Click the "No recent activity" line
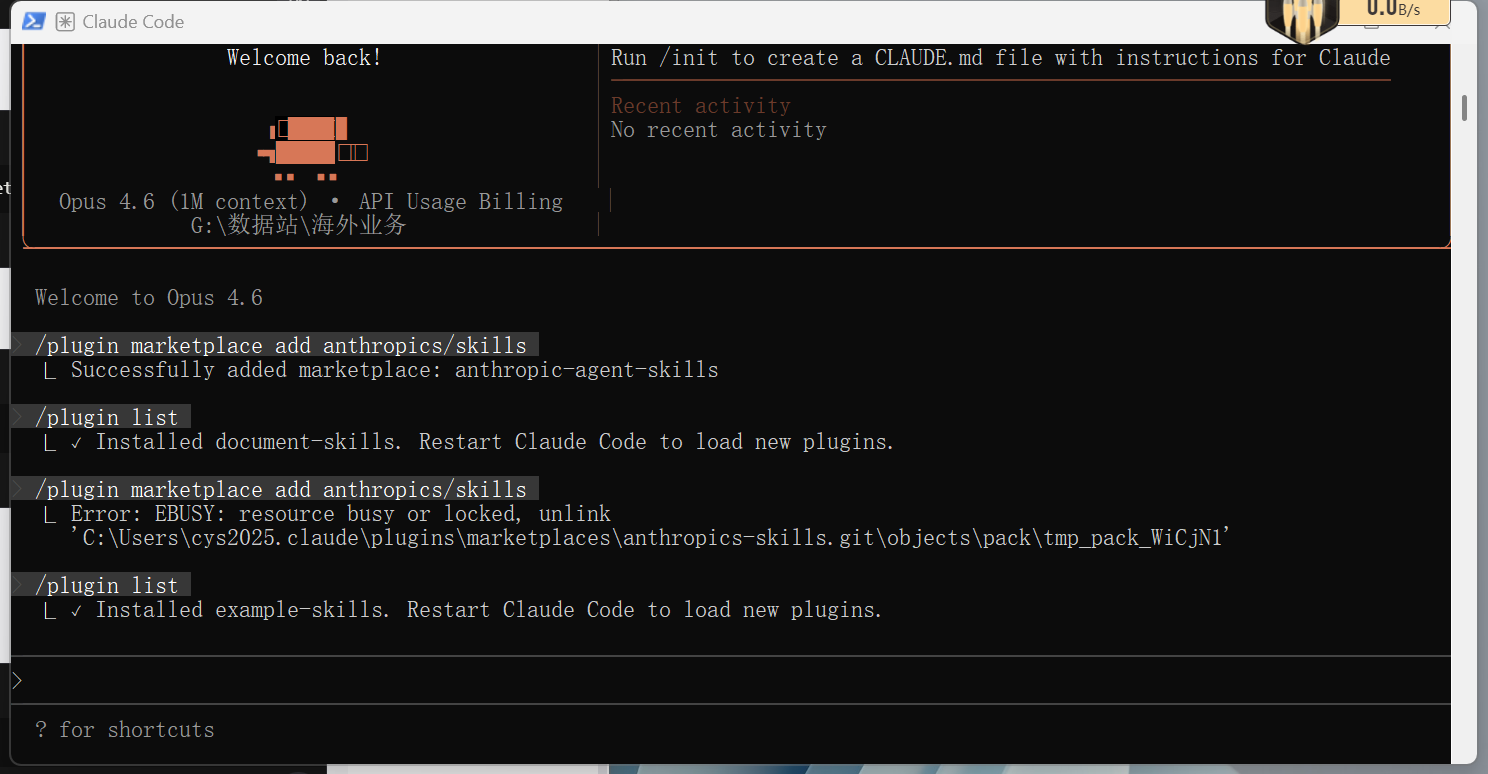Screen dimensions: 1488x774 coord(718,130)
